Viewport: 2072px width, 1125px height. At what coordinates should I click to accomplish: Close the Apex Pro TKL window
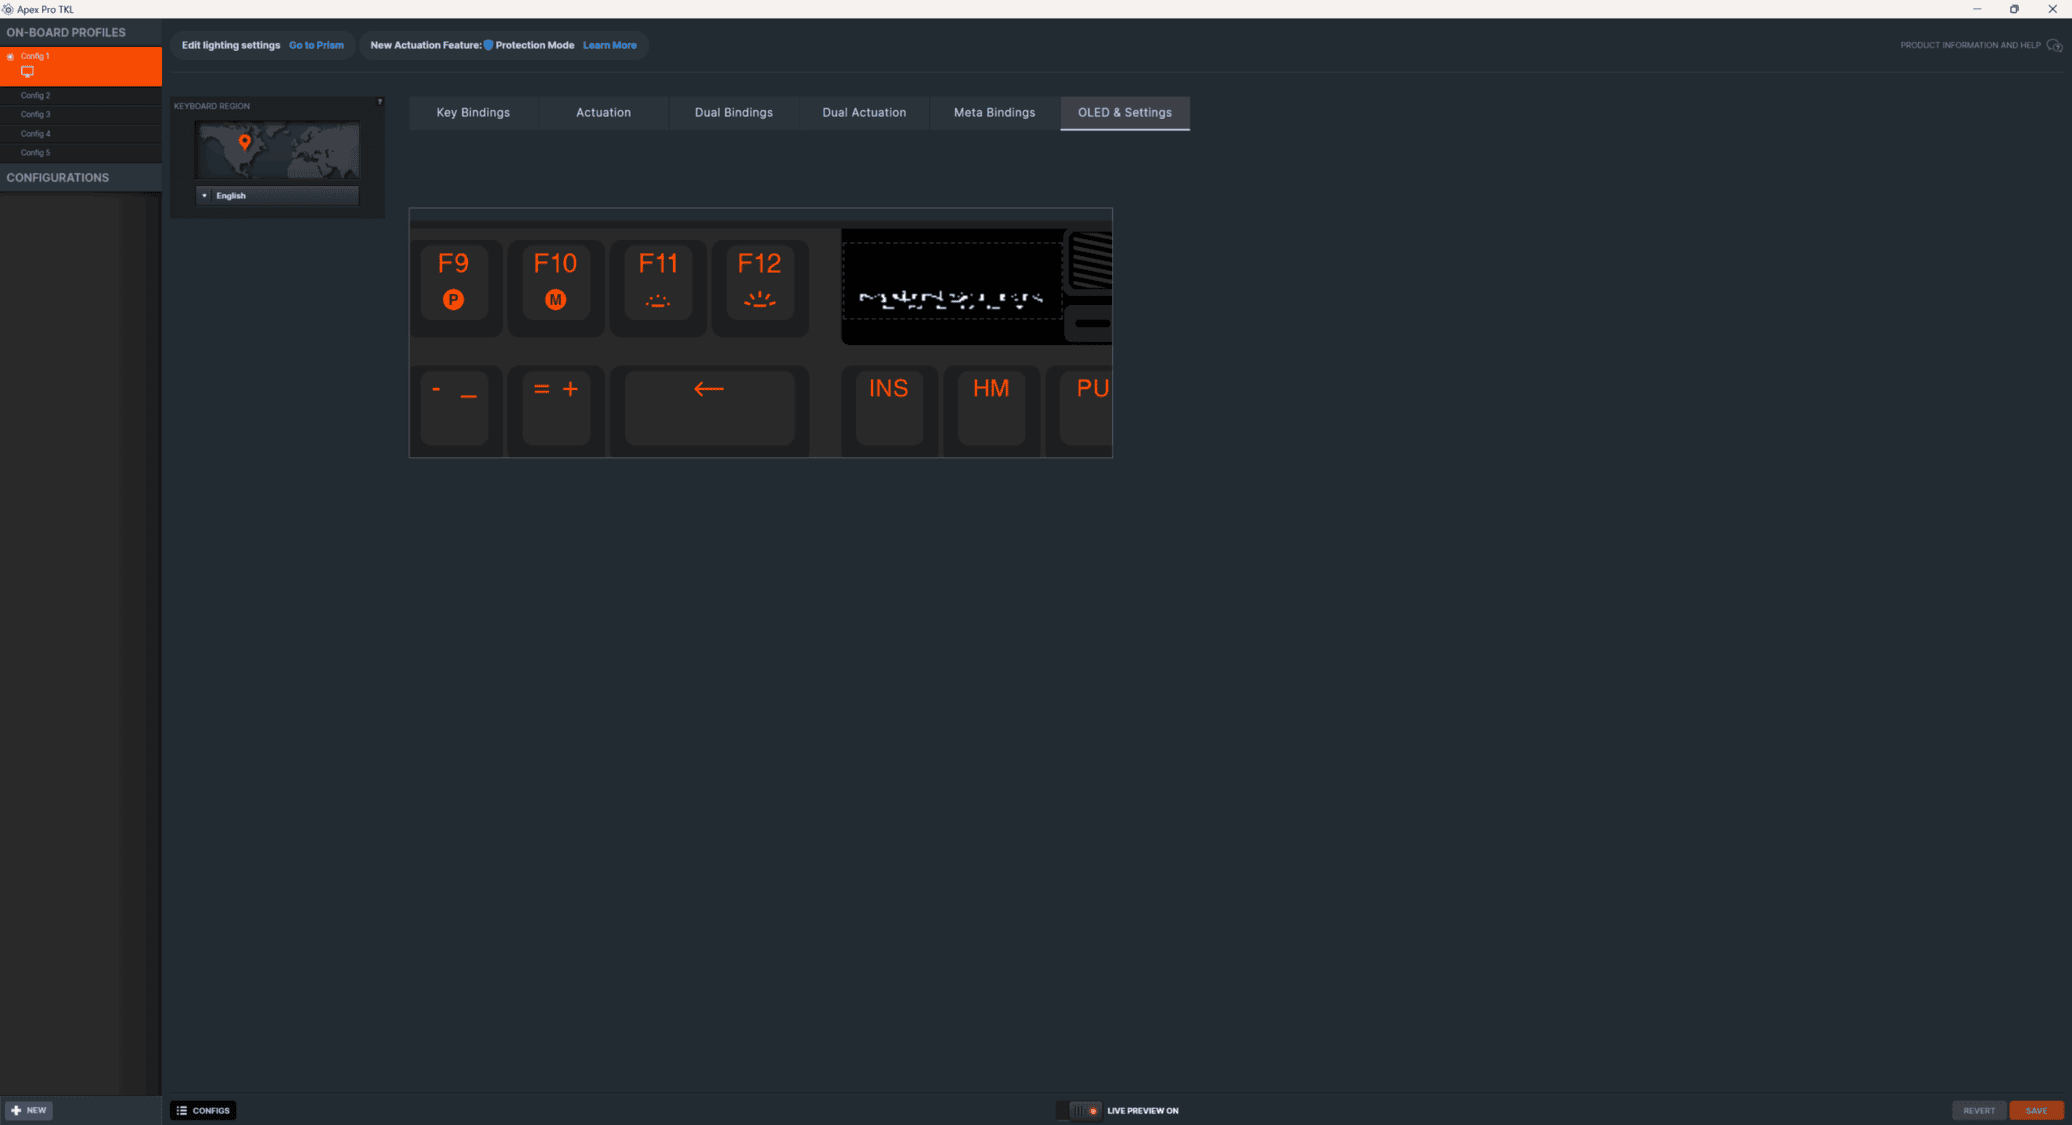click(x=2052, y=9)
